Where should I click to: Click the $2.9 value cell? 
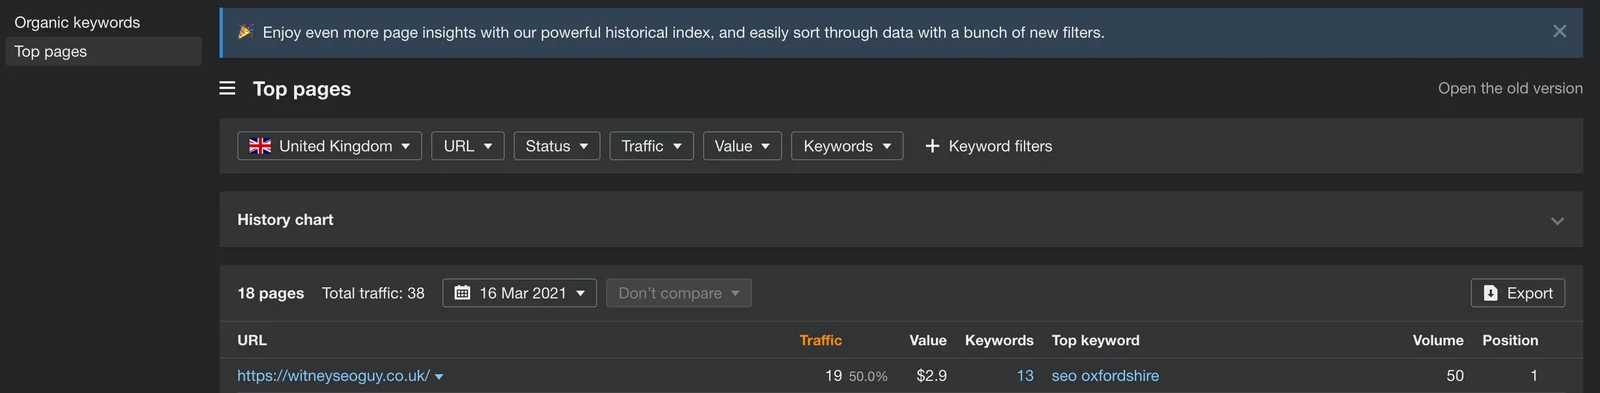pos(931,376)
